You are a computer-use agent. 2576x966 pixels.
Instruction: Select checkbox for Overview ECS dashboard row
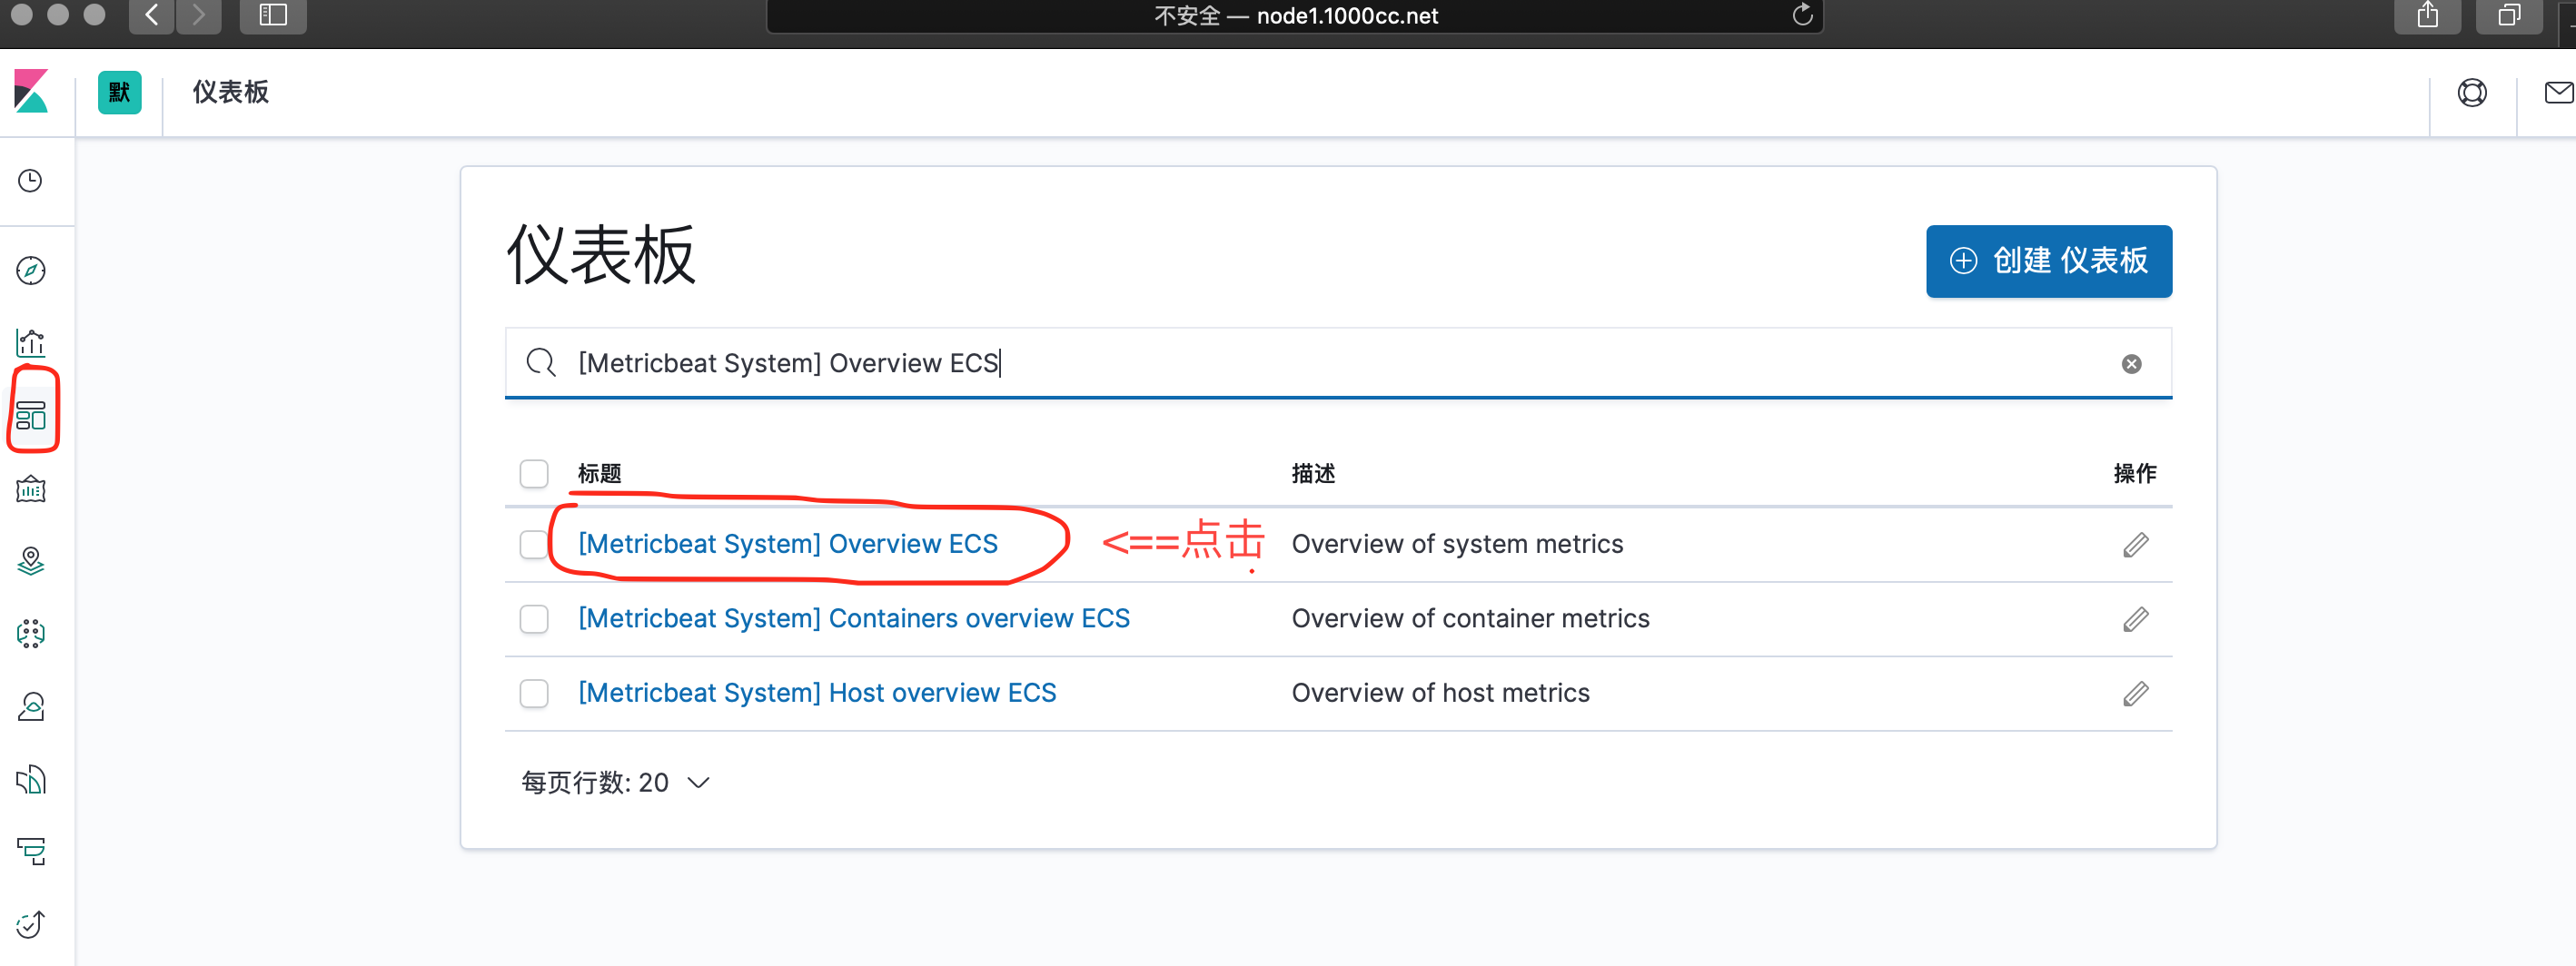pos(534,544)
